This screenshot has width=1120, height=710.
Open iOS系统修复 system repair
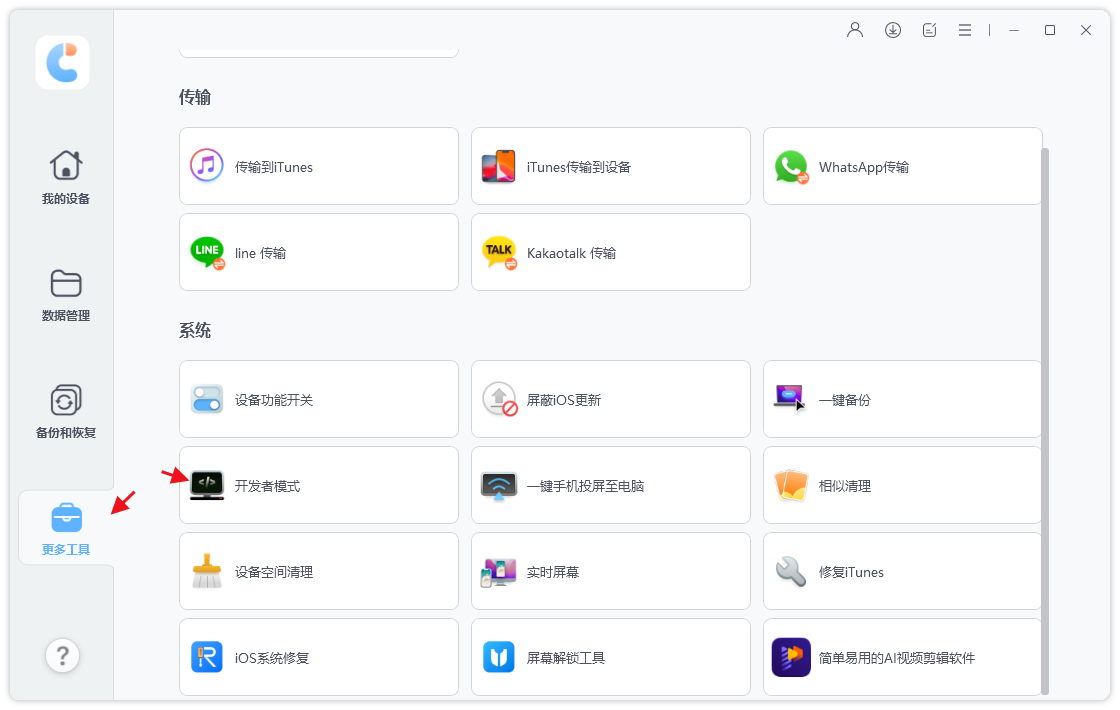coord(318,657)
